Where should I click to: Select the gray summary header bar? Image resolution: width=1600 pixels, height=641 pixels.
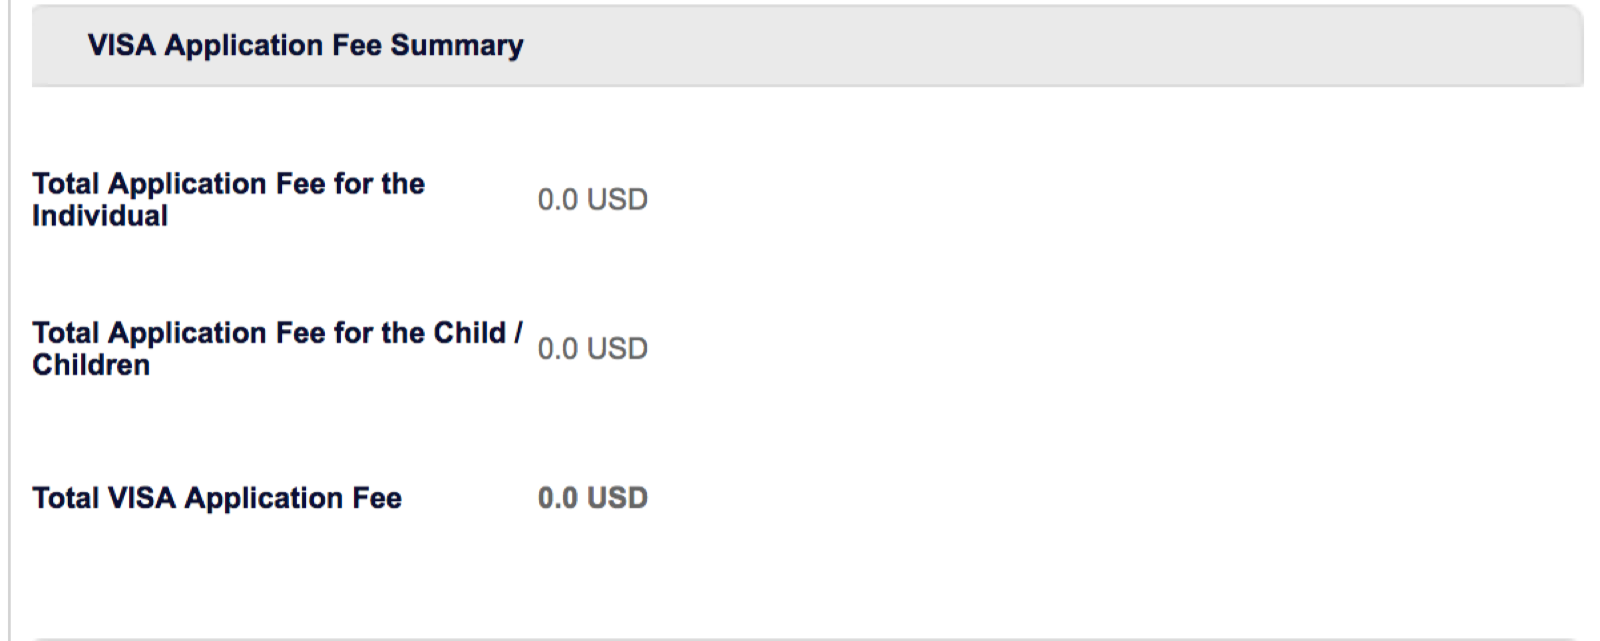pos(807,46)
